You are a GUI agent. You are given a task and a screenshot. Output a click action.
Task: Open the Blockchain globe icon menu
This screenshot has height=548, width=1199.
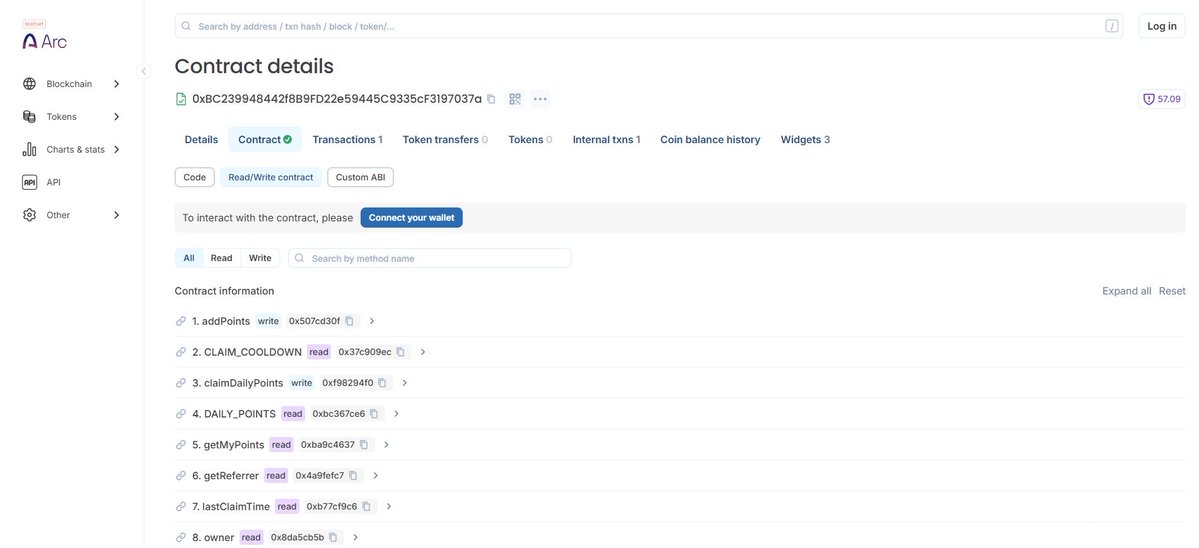click(x=29, y=84)
